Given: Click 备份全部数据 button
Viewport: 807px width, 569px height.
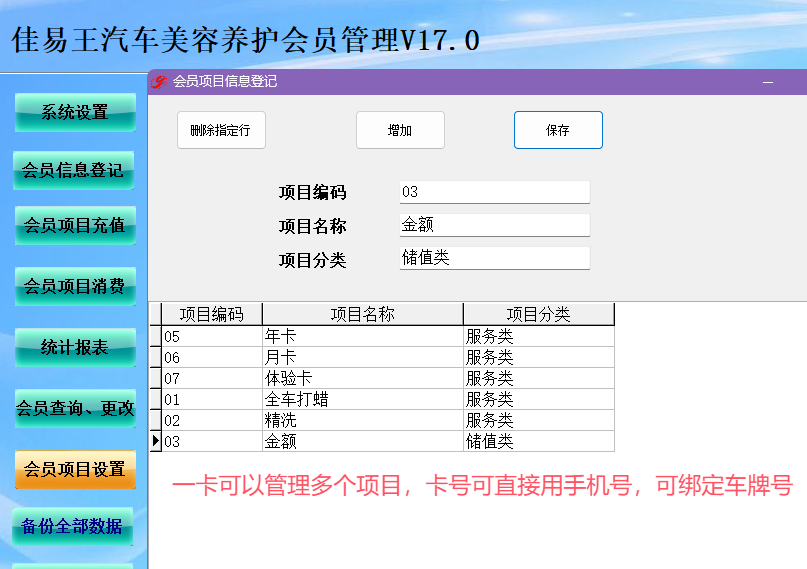Looking at the screenshot, I should [73, 526].
